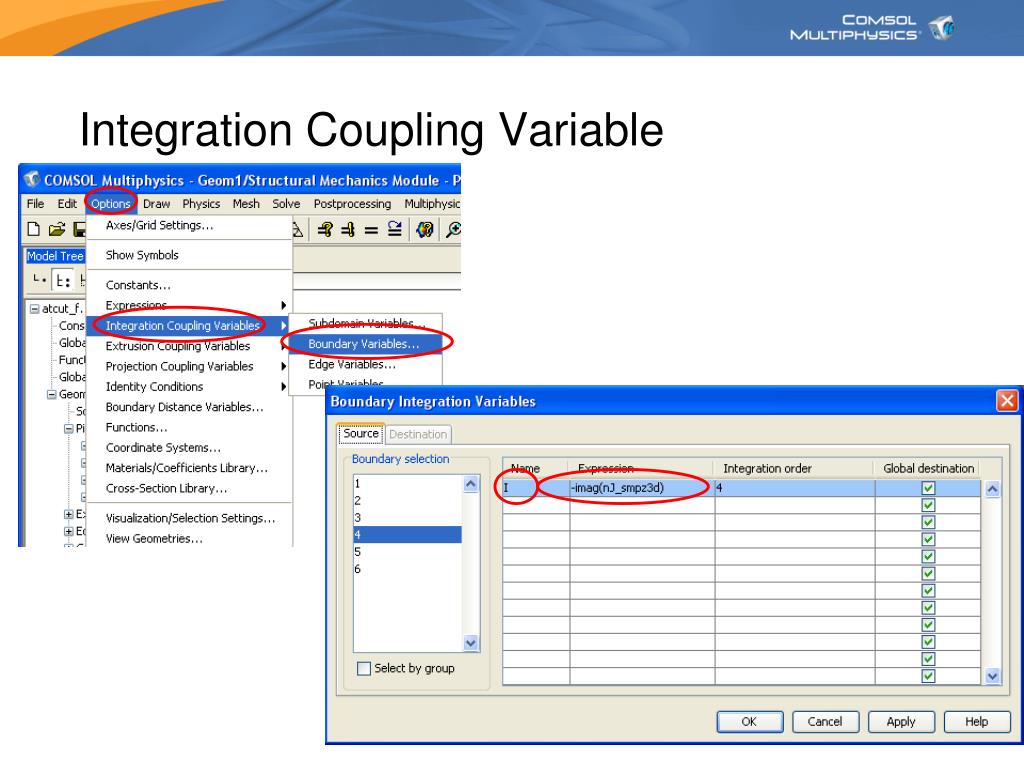Screen dimensions: 1024x768
Task: Click the detail tree view icon
Action: point(63,281)
